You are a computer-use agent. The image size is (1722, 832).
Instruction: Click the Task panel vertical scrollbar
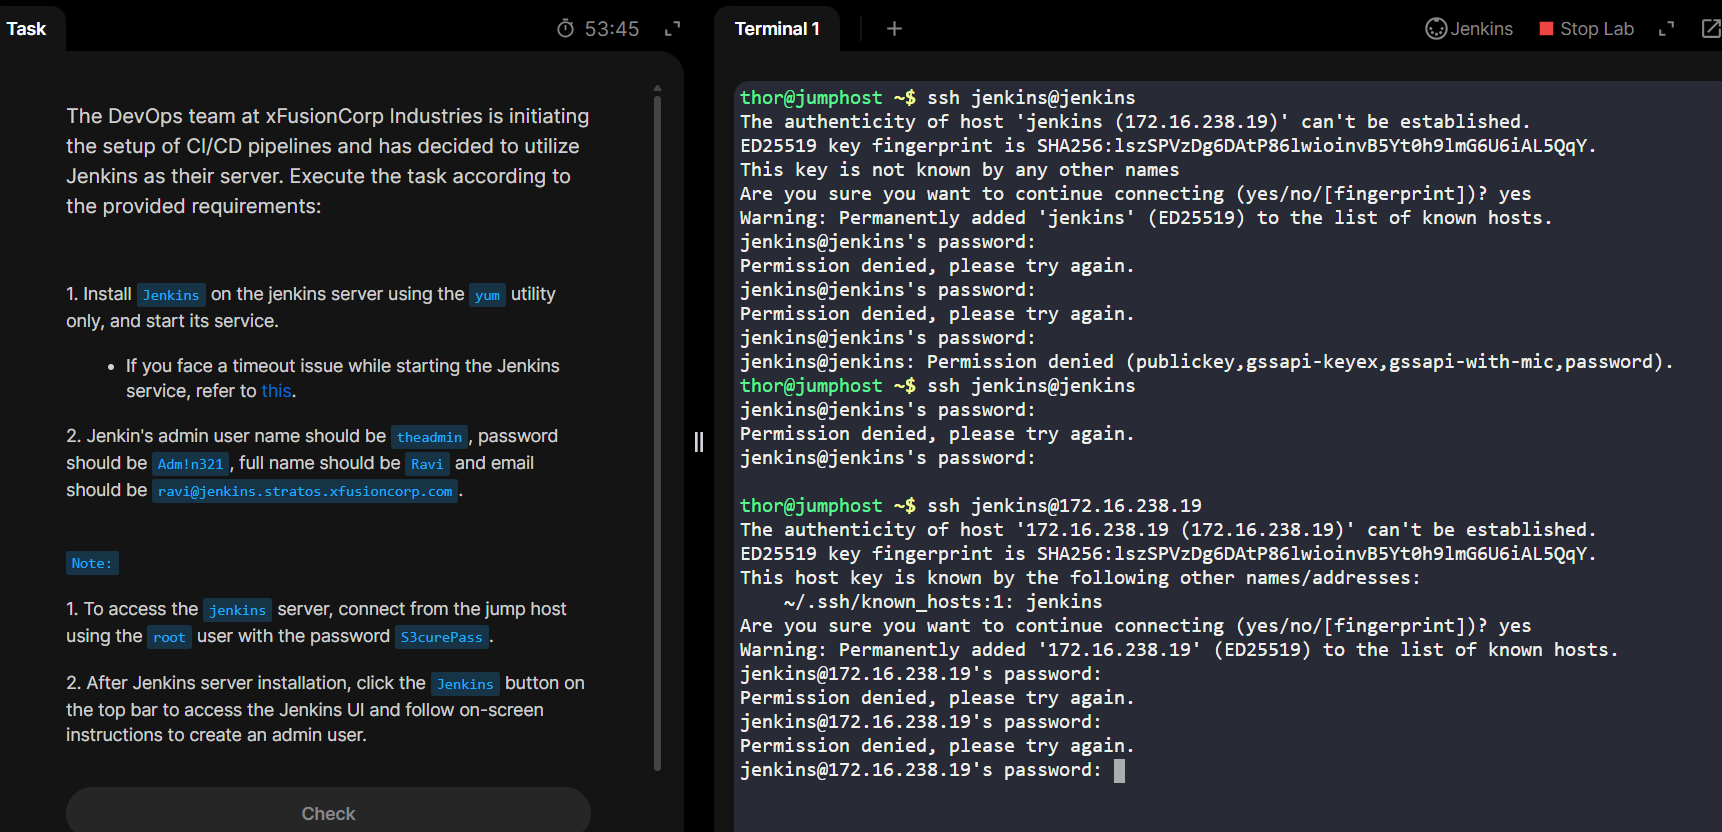pyautogui.click(x=657, y=430)
